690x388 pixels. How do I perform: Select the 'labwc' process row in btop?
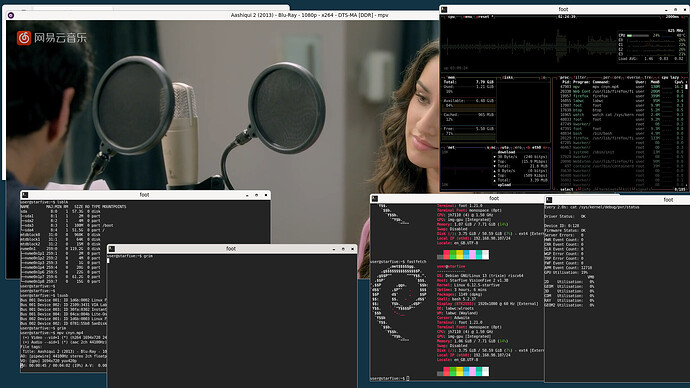621,101
